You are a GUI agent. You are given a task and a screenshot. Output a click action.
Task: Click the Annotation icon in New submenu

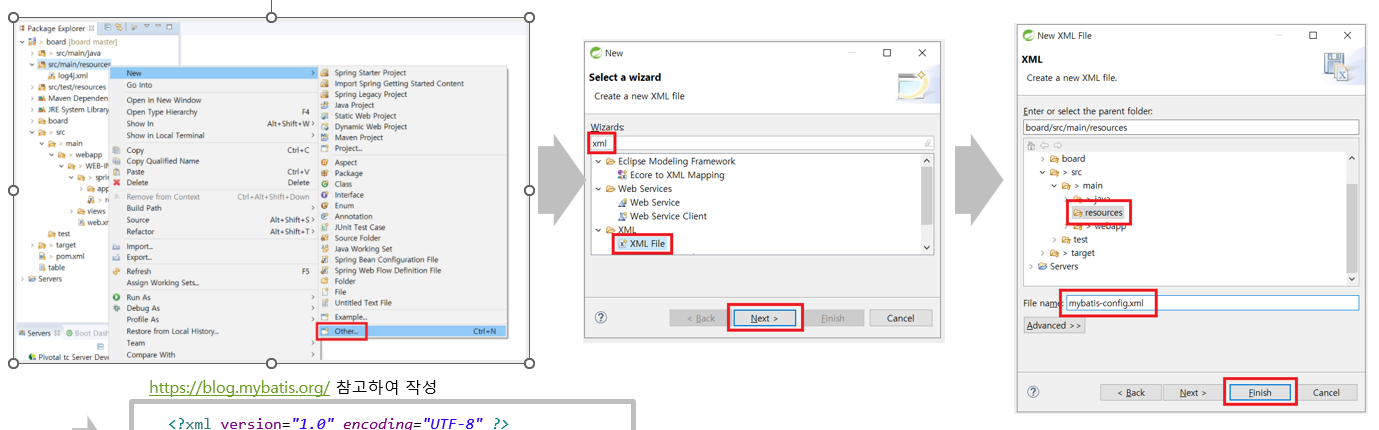pyautogui.click(x=325, y=217)
